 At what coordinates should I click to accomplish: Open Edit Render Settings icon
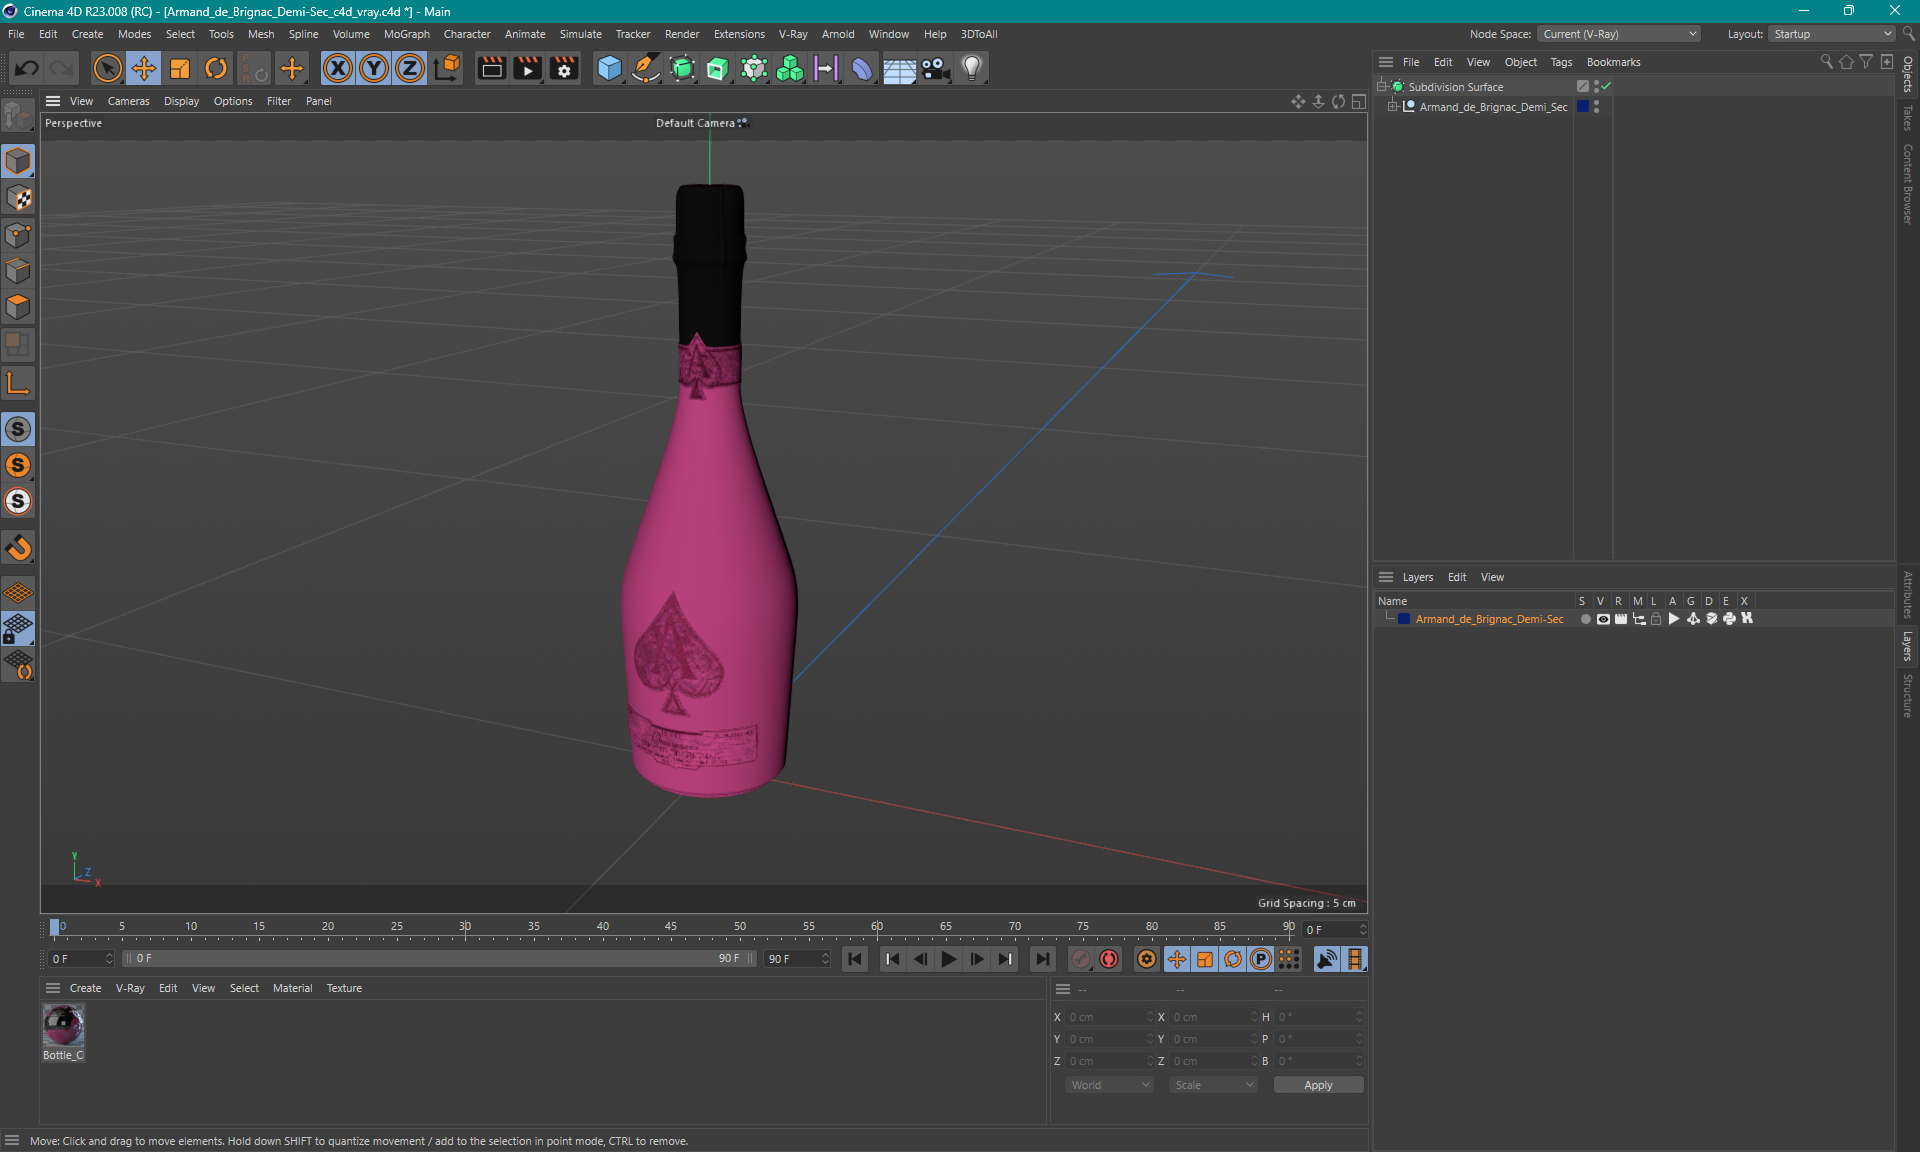tap(564, 68)
